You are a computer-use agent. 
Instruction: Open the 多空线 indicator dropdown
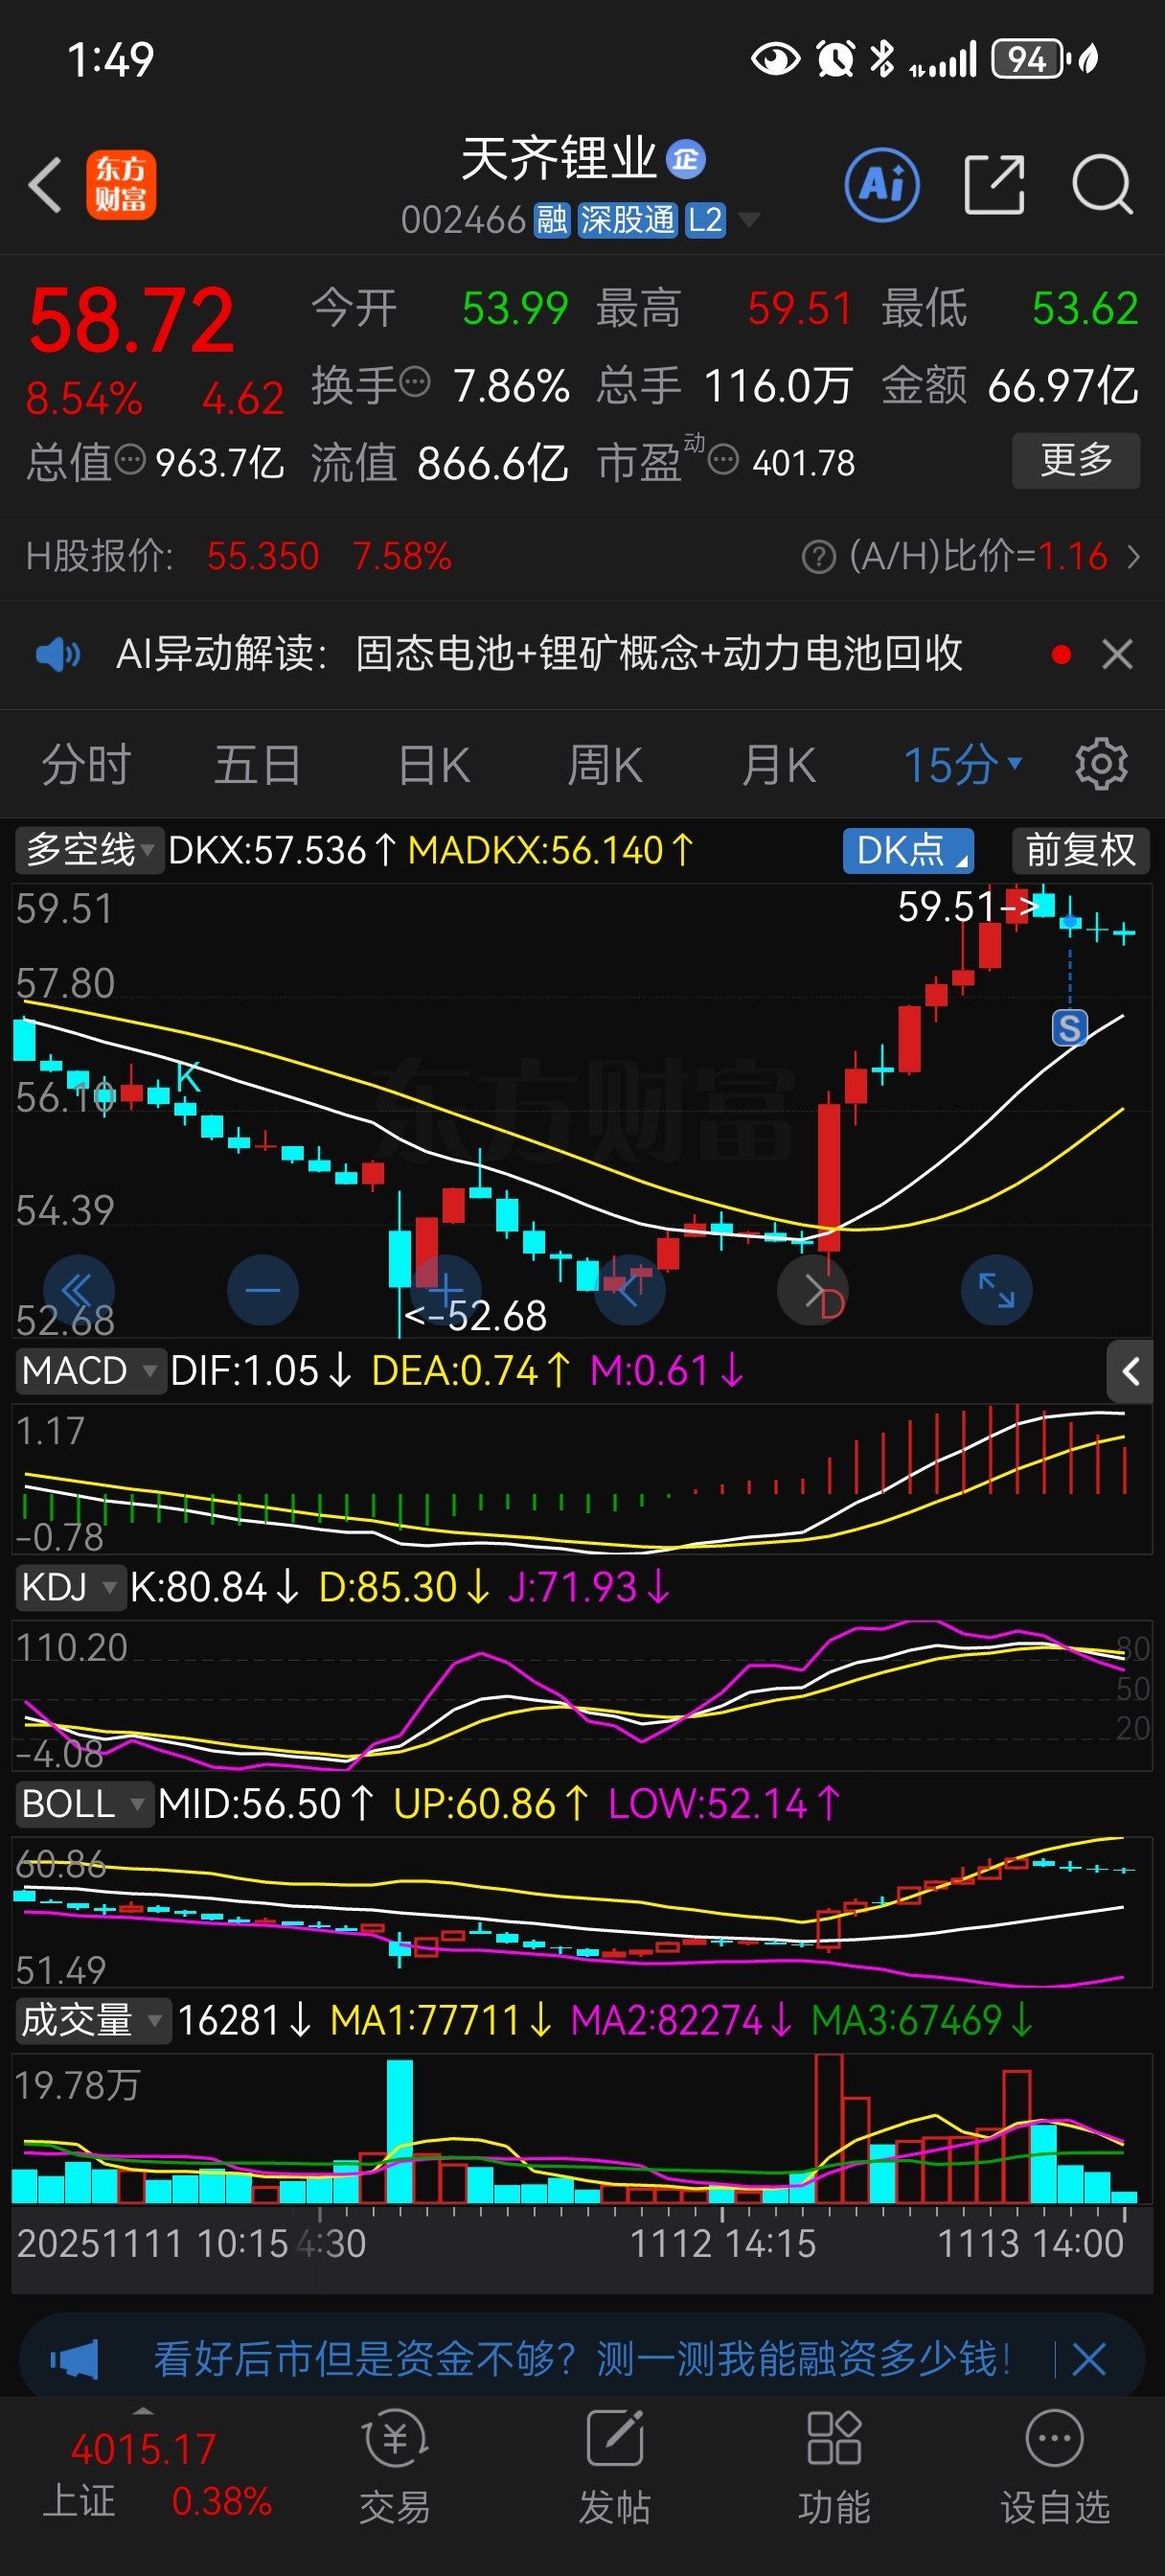coord(90,851)
